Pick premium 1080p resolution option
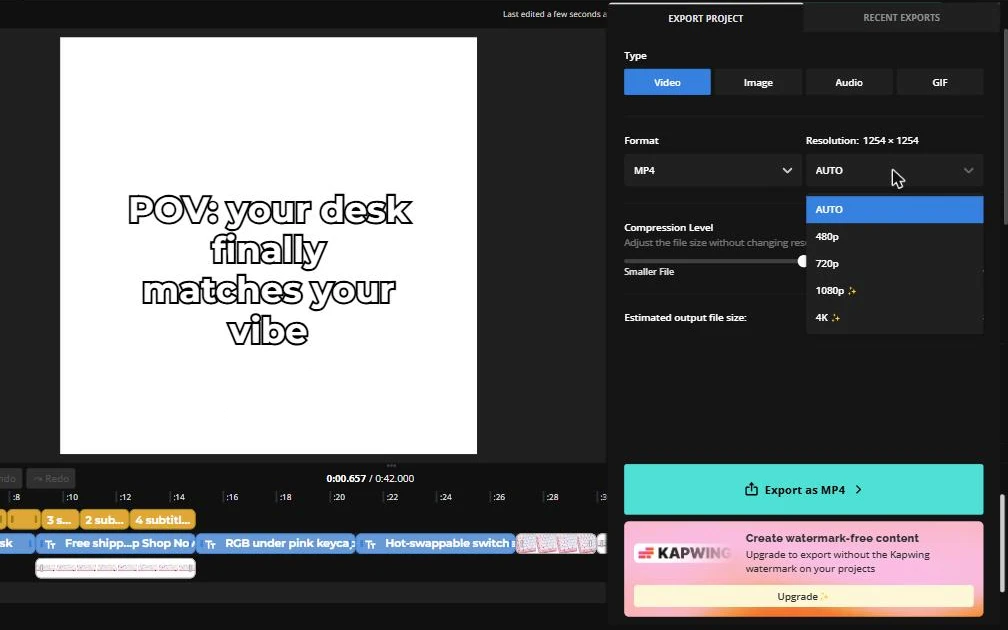1008x630 pixels. 894,291
